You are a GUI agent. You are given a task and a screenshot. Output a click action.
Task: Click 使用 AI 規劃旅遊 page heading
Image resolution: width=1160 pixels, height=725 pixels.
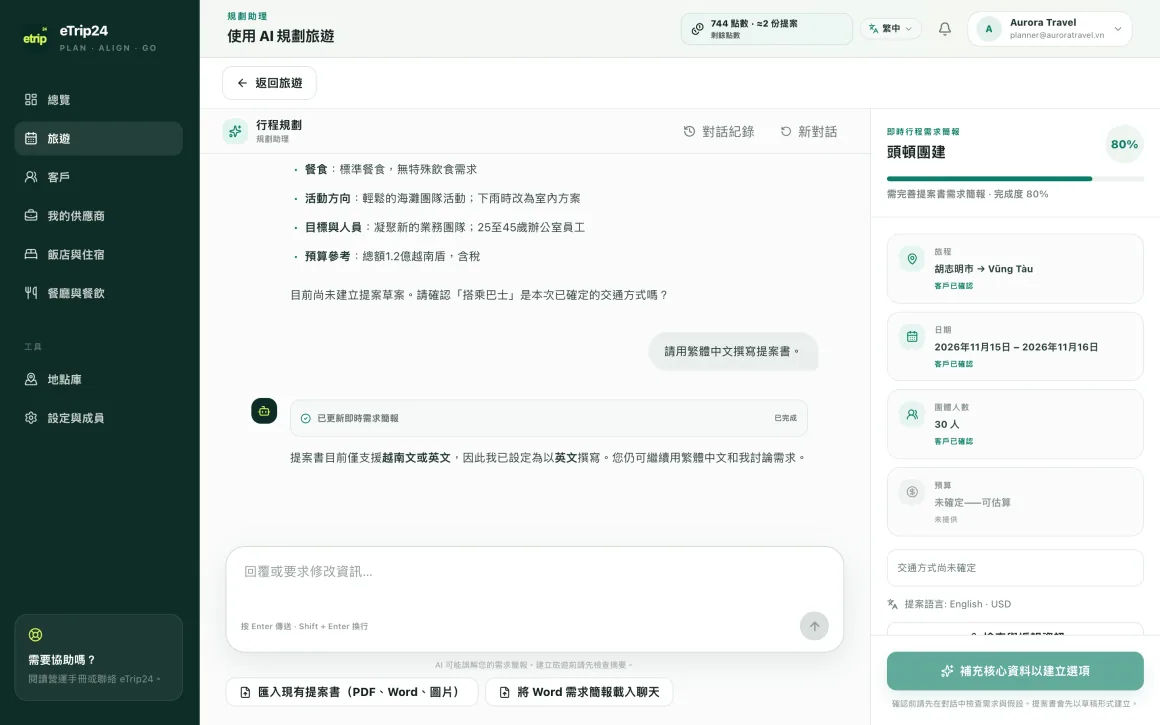280,36
